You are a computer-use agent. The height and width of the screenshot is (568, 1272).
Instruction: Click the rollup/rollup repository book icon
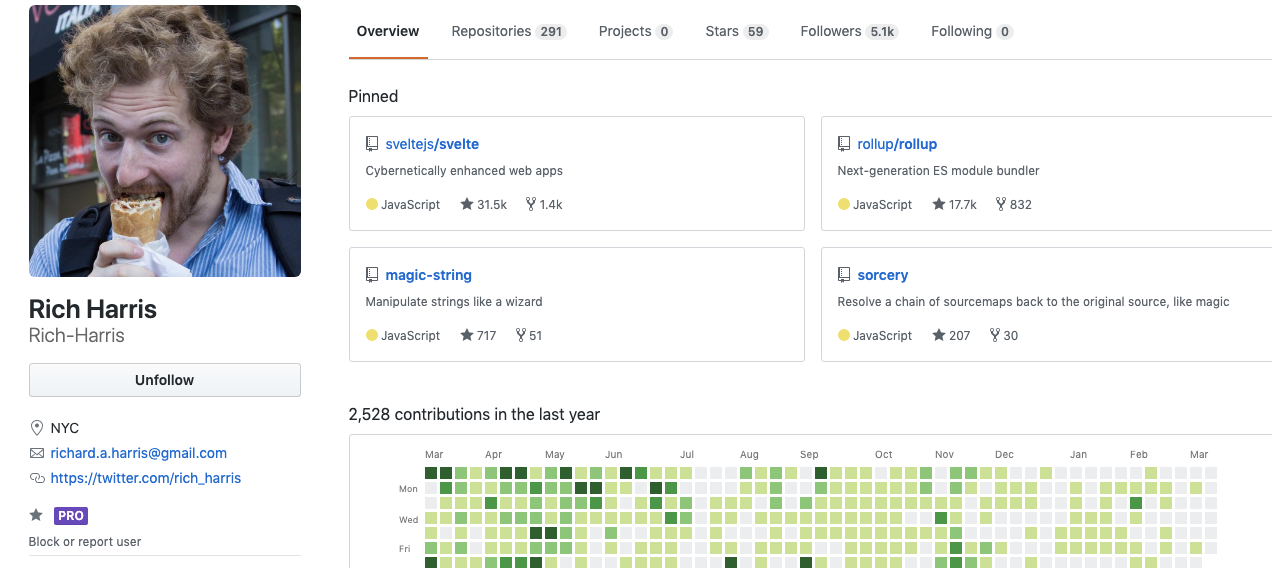point(844,144)
